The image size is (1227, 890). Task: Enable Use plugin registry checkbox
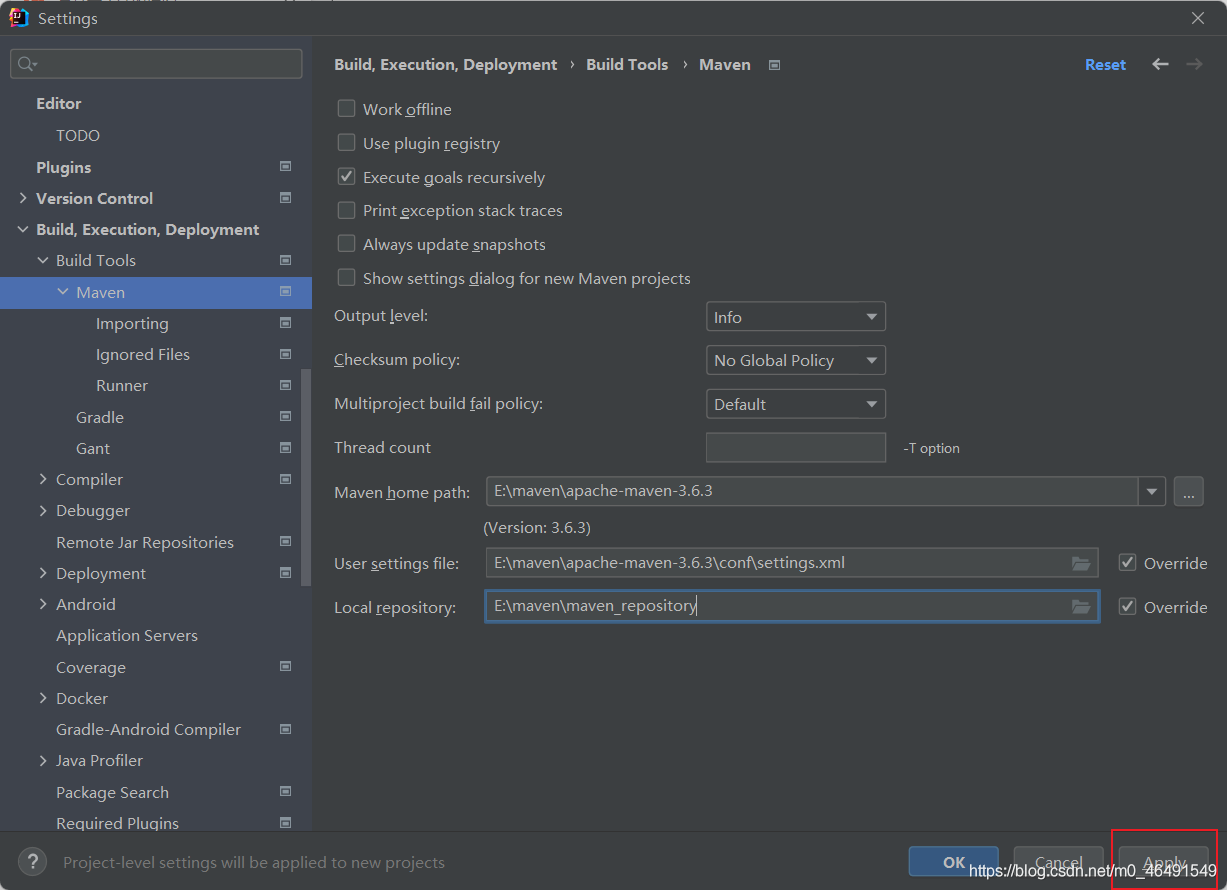pos(346,143)
